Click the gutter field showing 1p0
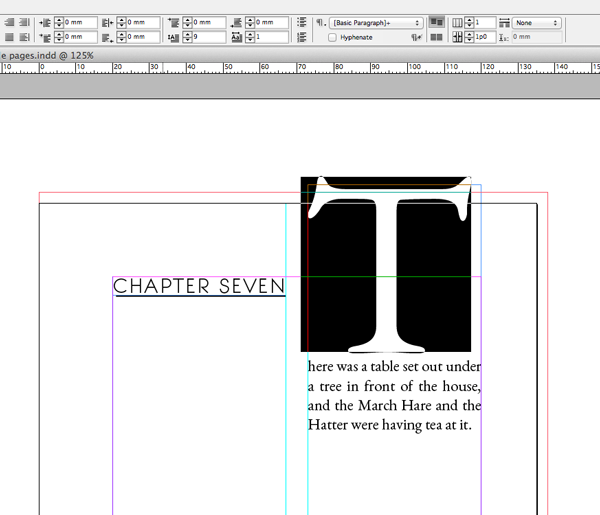 [x=485, y=37]
